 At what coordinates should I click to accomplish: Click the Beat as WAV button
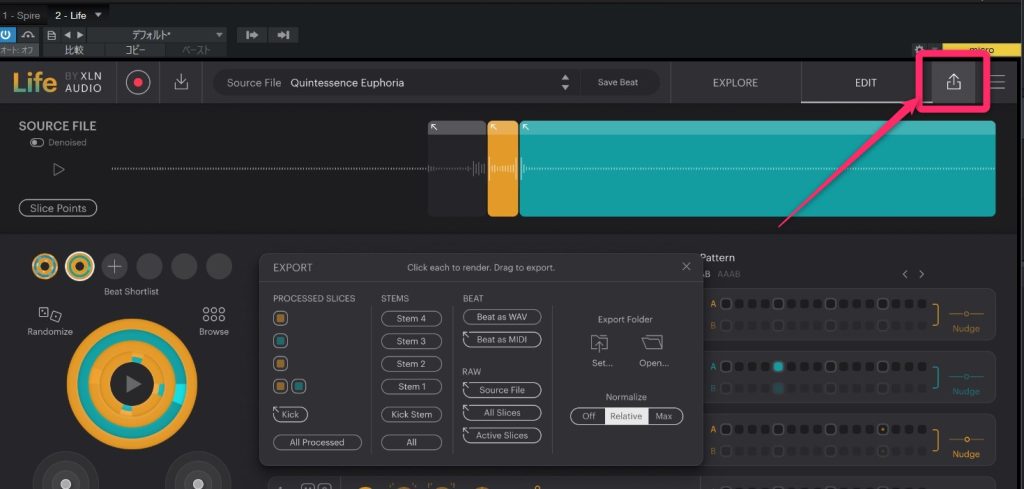point(502,317)
